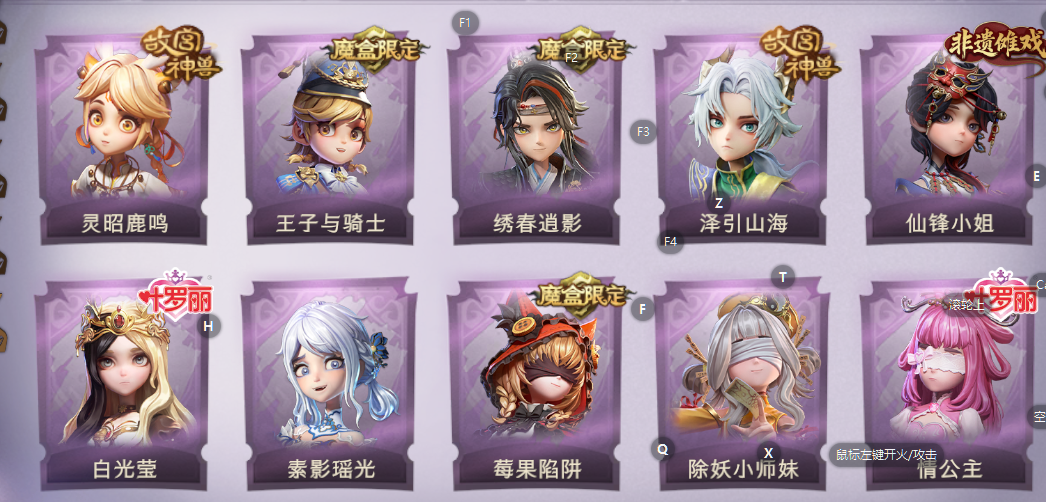The image size is (1046, 502).
Task: Select the 王子与骑士 character card
Action: pos(330,140)
